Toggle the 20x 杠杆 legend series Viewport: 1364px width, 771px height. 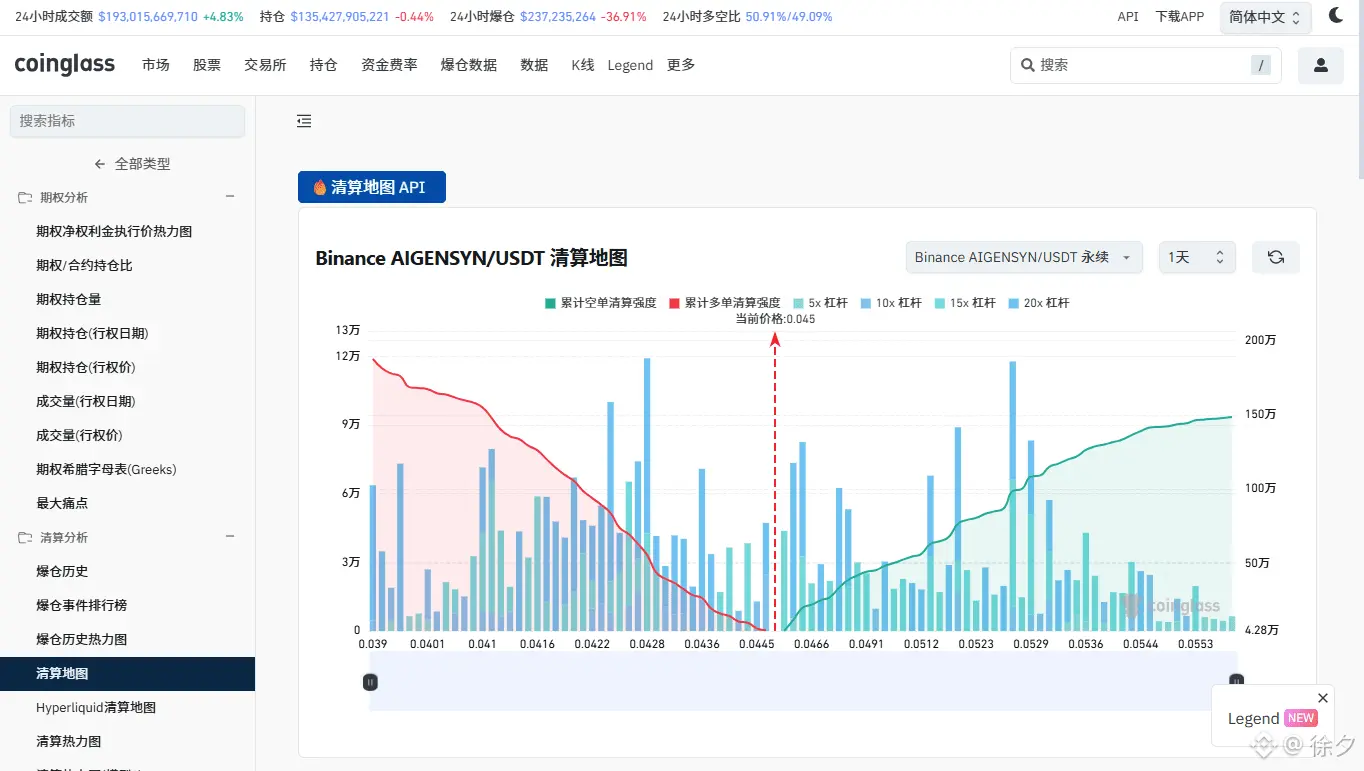point(1039,303)
